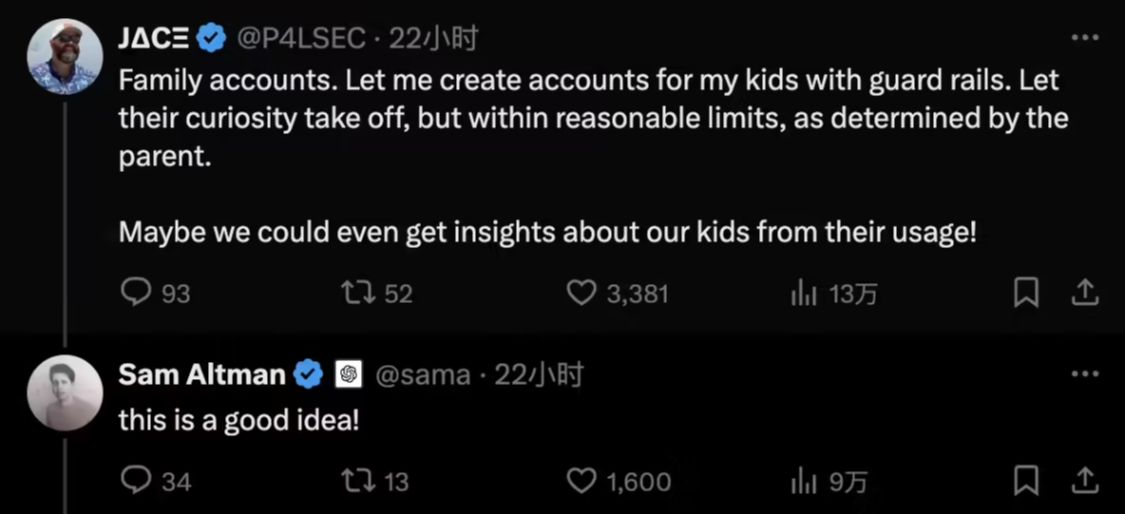The image size is (1125, 514).
Task: View analytics on JACE's tweet
Action: pyautogui.click(x=801, y=293)
